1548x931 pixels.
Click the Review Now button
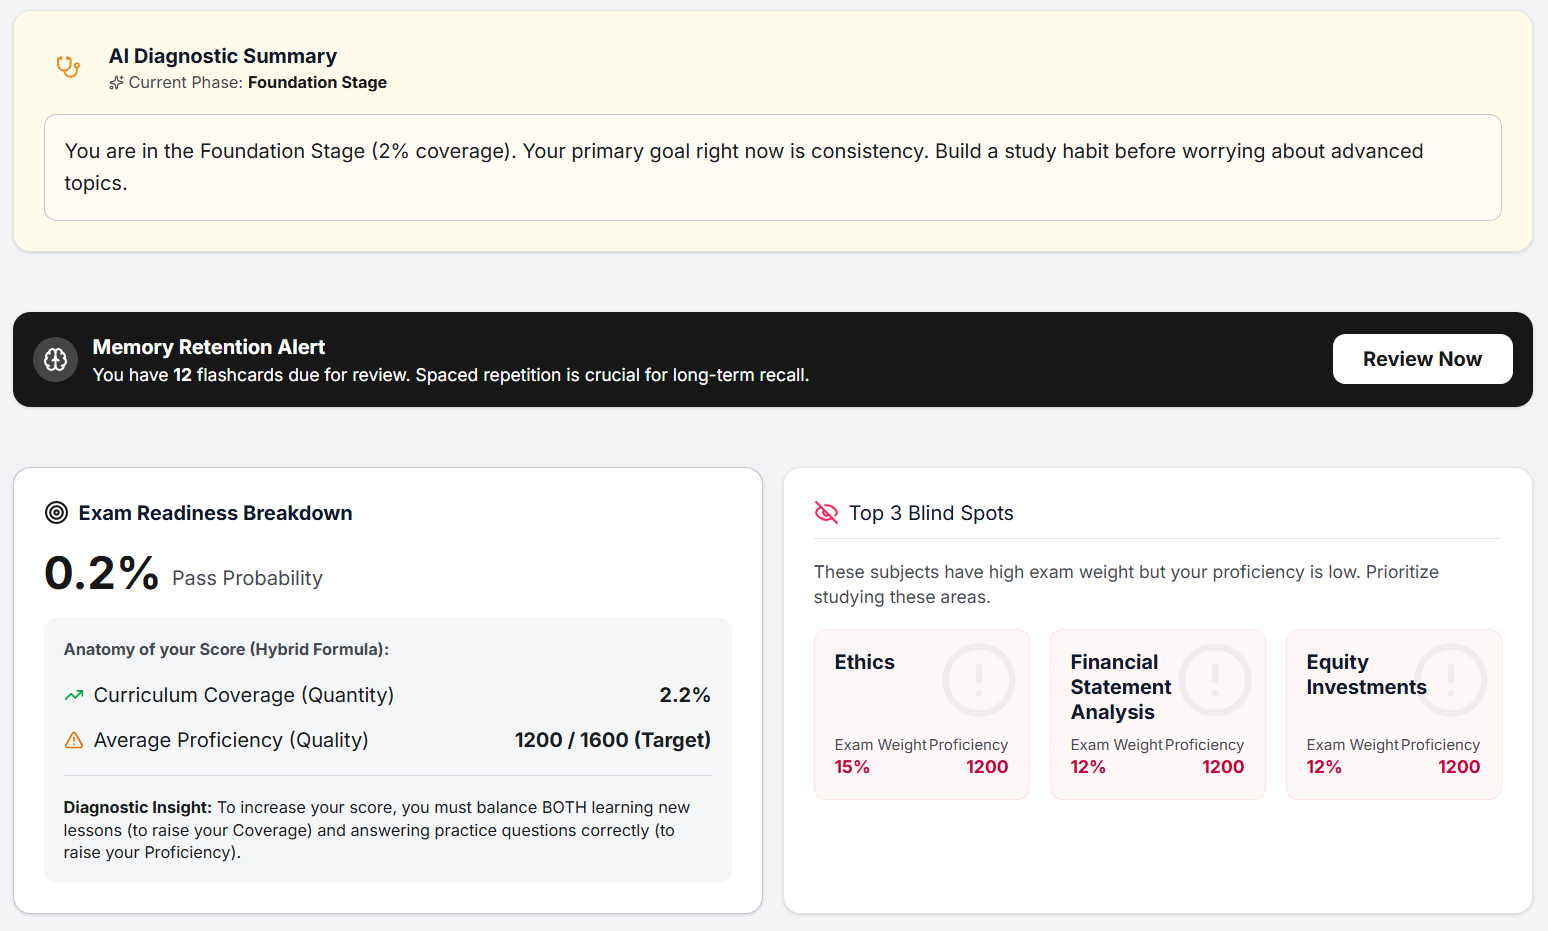tap(1422, 359)
